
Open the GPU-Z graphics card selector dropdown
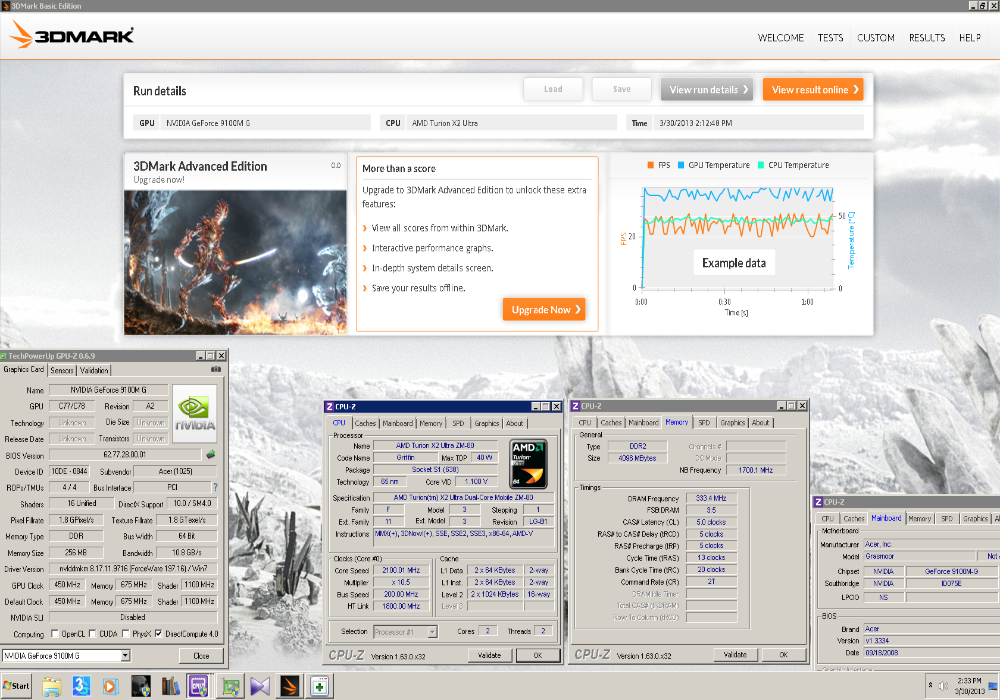[x=126, y=655]
